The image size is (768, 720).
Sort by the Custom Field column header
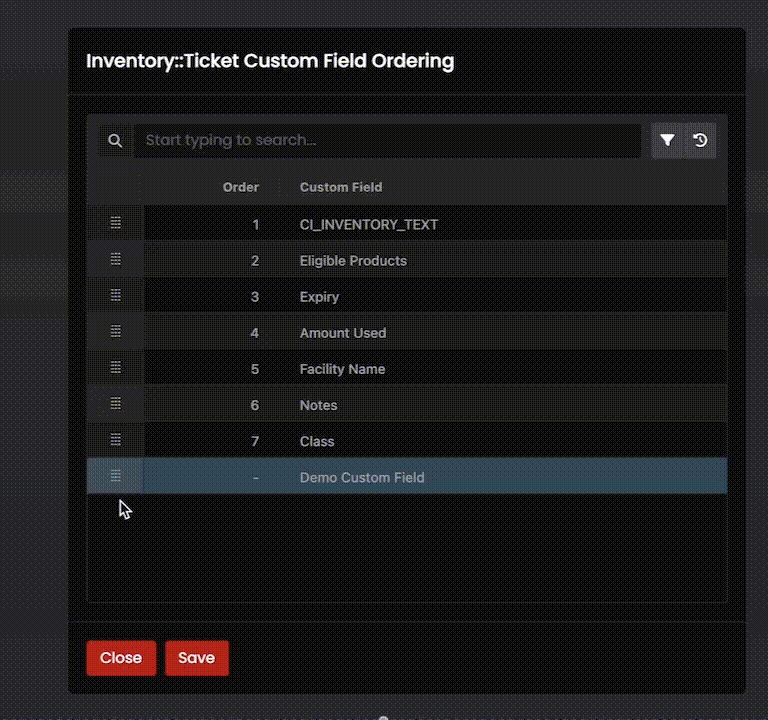(341, 187)
